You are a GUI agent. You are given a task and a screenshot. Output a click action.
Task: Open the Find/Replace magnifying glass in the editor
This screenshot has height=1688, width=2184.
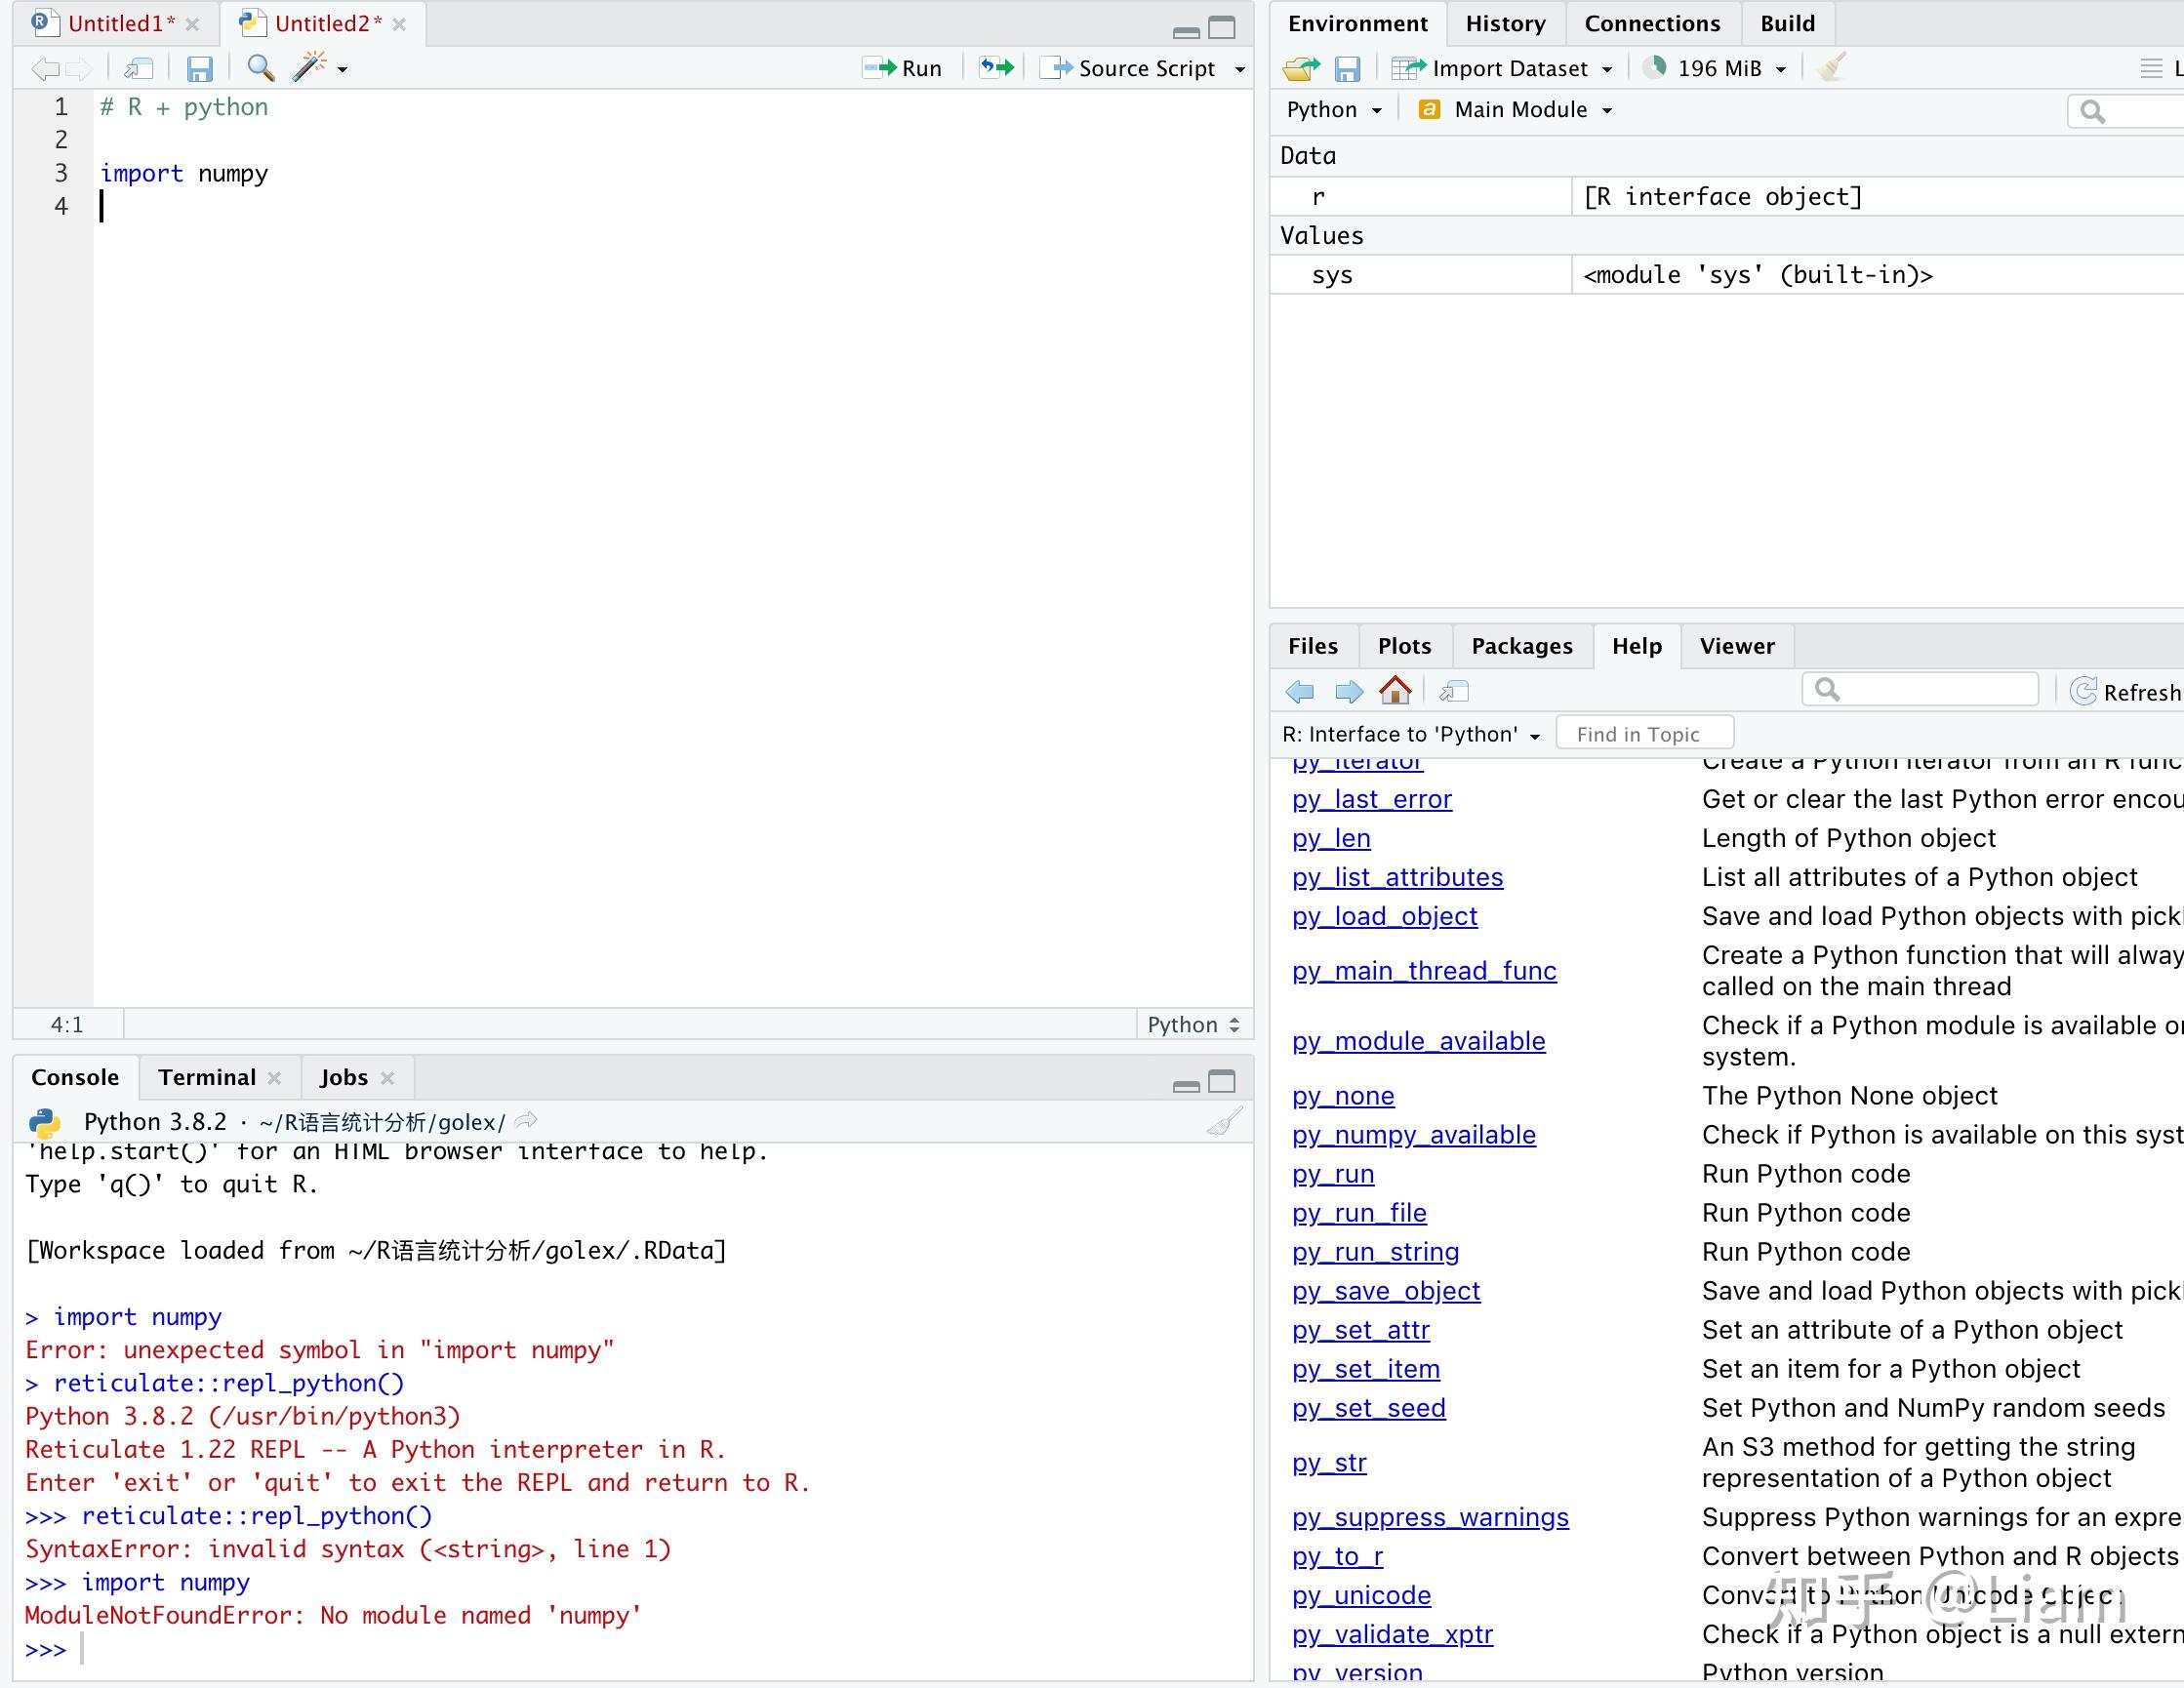click(260, 68)
